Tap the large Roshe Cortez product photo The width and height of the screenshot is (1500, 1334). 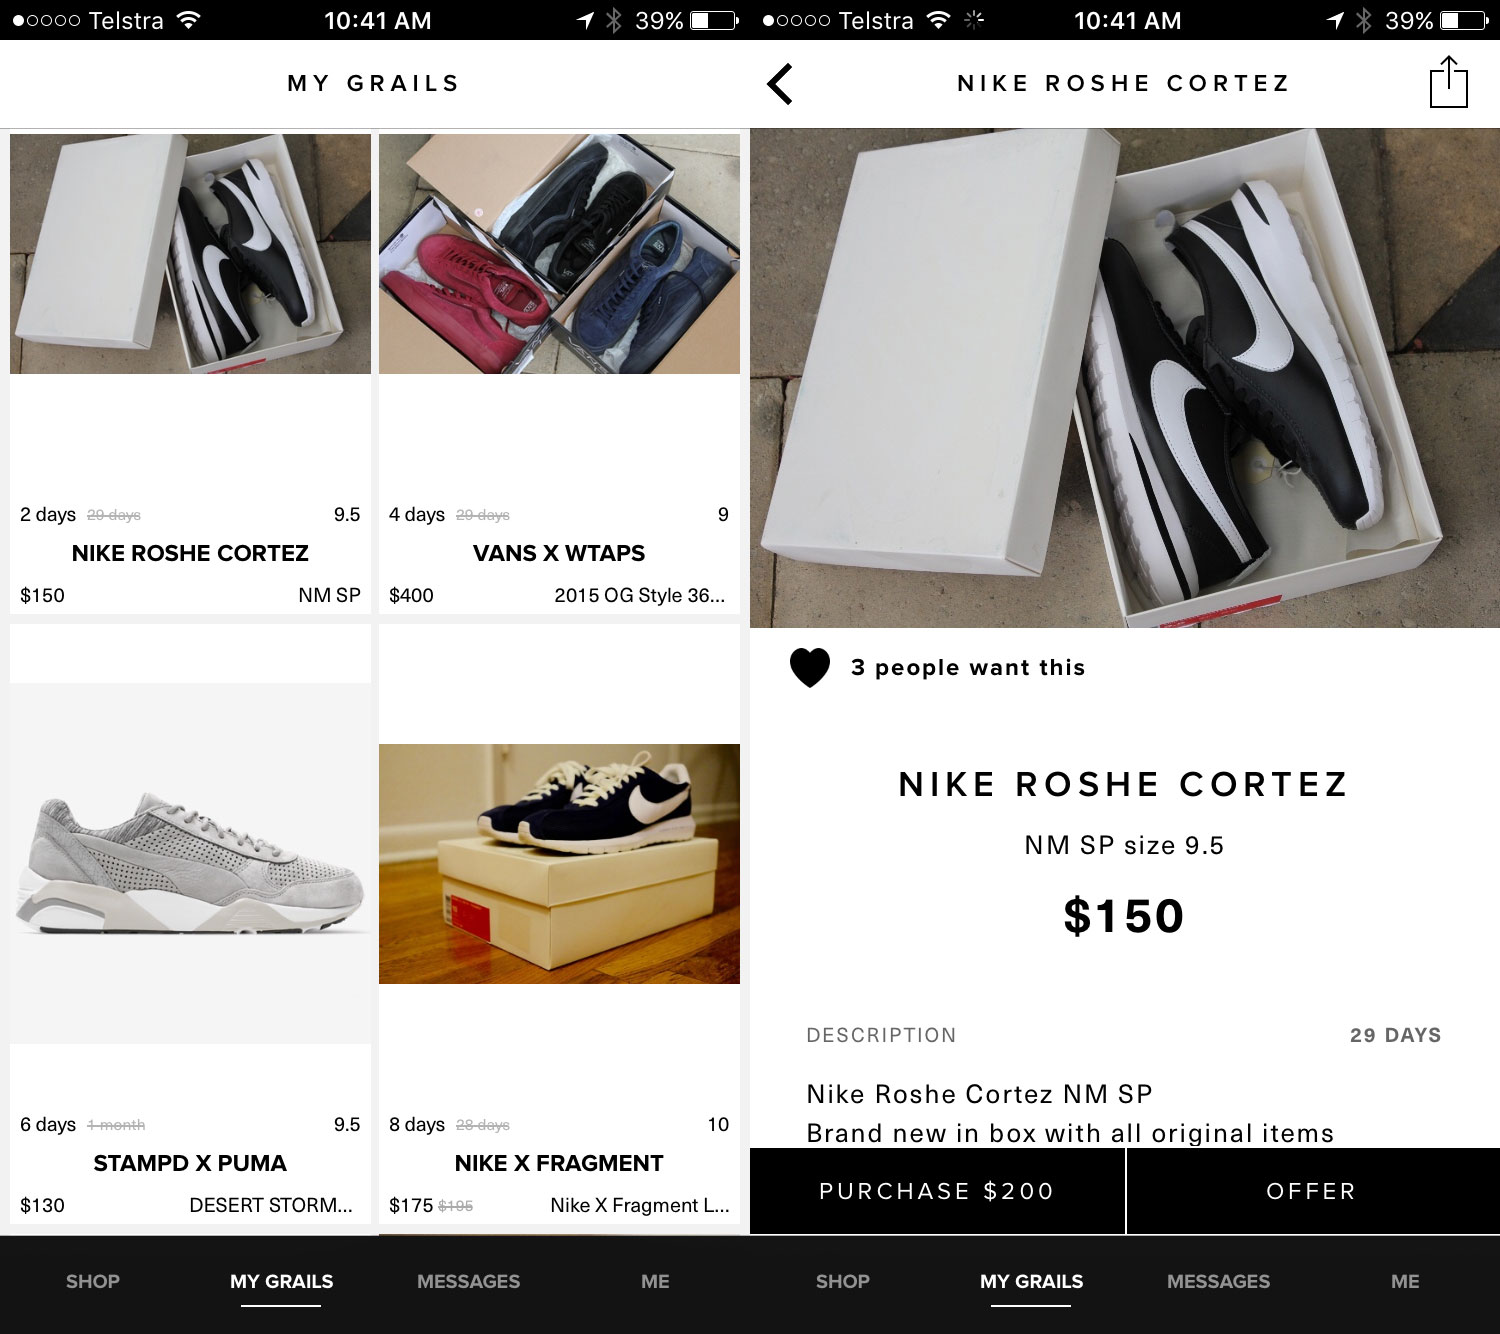click(x=1125, y=378)
